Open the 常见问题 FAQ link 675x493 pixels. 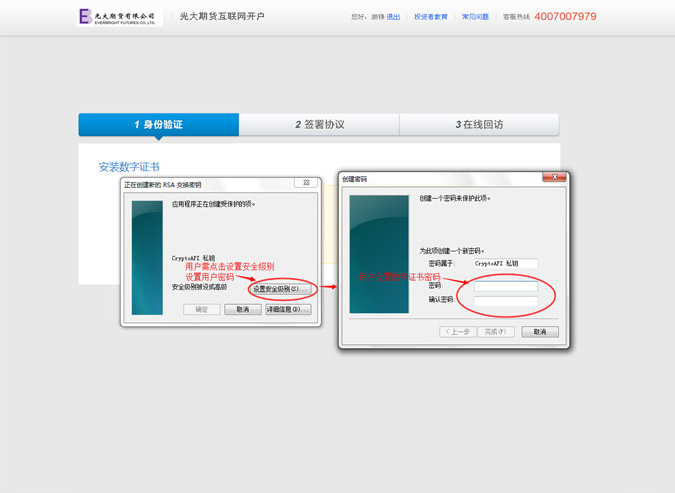coord(475,17)
